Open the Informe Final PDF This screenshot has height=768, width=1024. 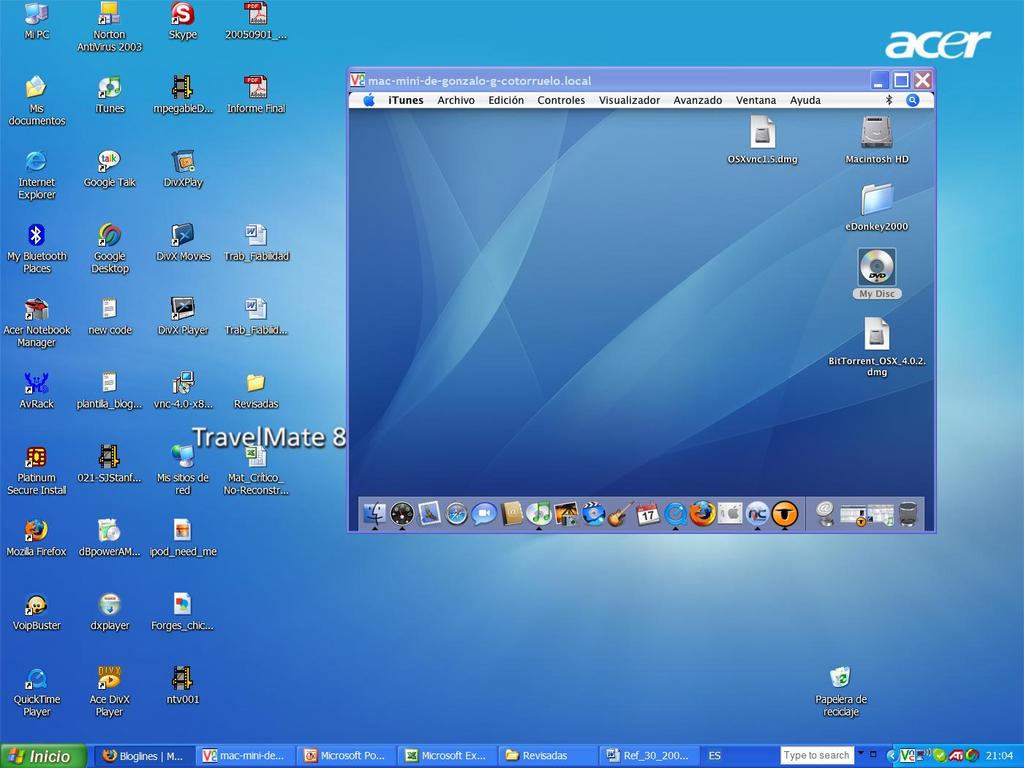[256, 95]
